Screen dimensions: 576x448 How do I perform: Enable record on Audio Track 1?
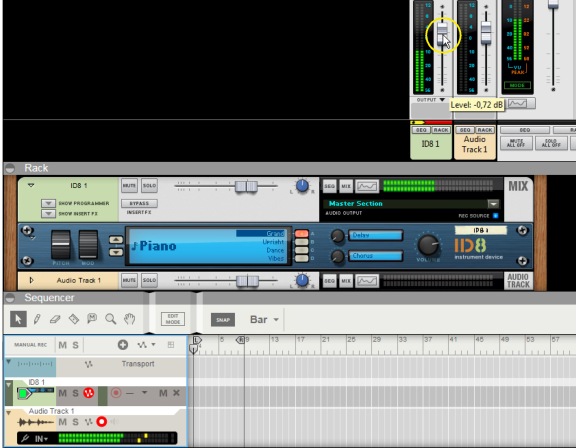coord(102,422)
